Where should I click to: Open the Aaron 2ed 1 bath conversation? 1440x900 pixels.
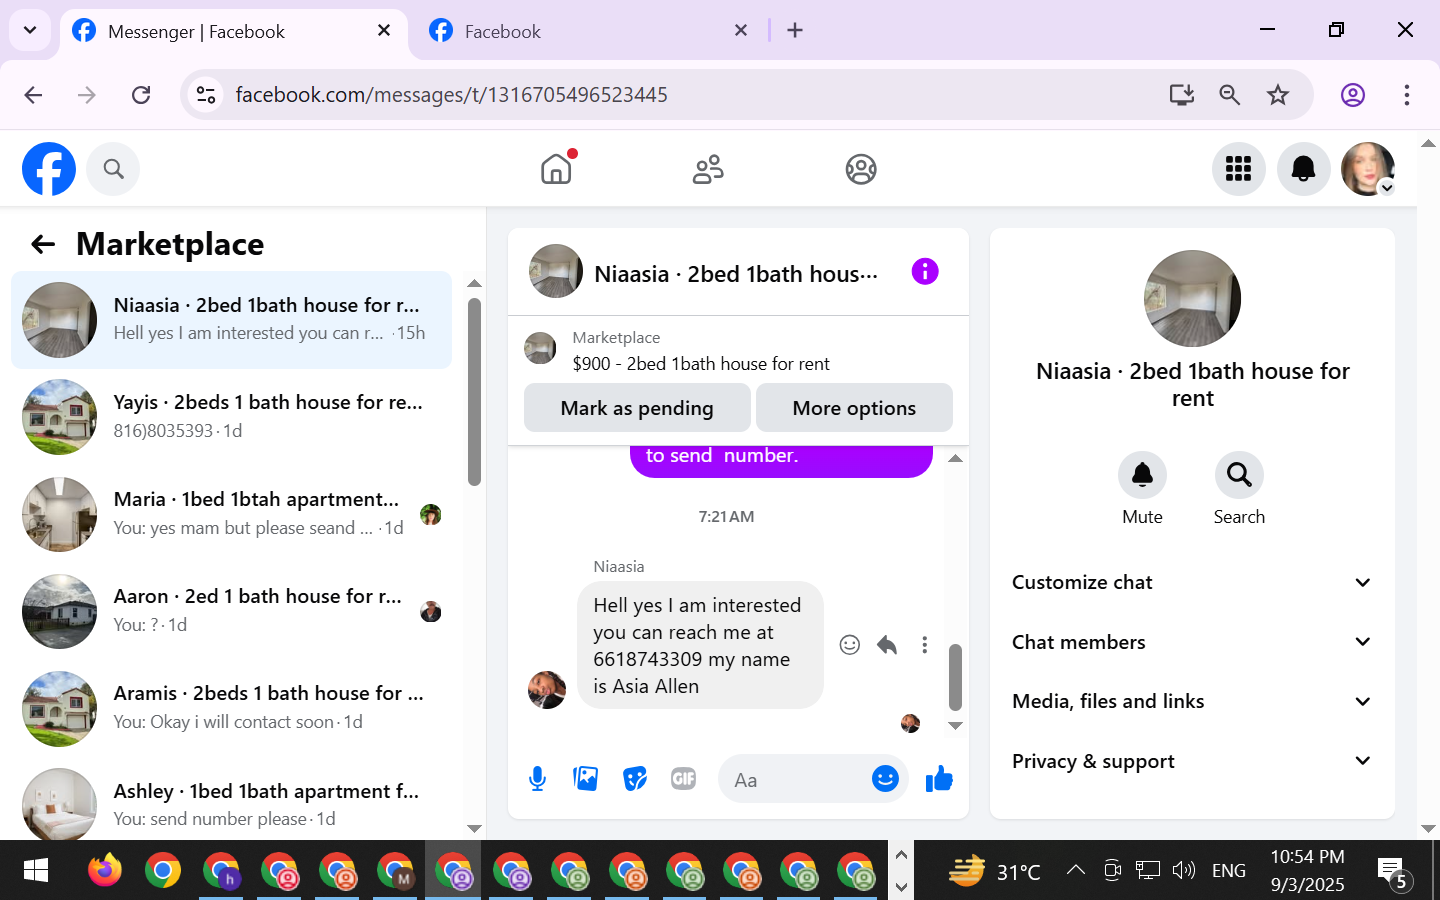pyautogui.click(x=232, y=611)
